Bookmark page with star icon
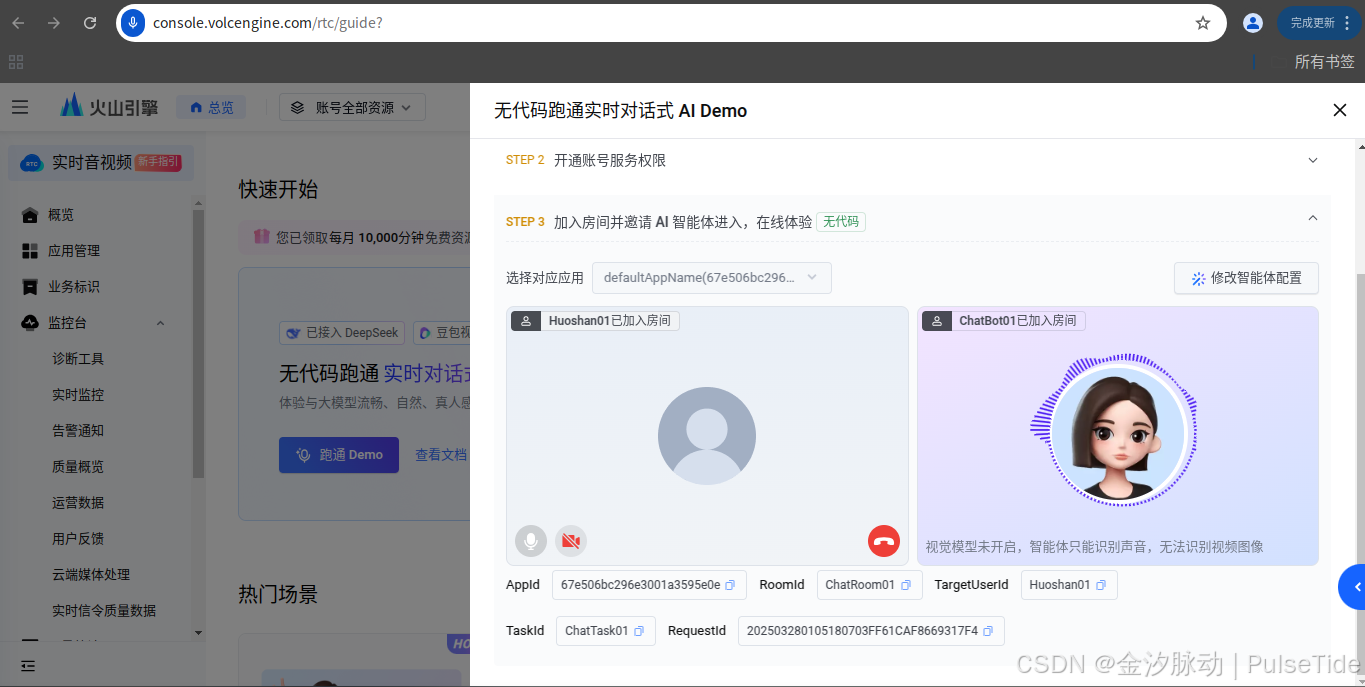The width and height of the screenshot is (1365, 687). point(1203,23)
